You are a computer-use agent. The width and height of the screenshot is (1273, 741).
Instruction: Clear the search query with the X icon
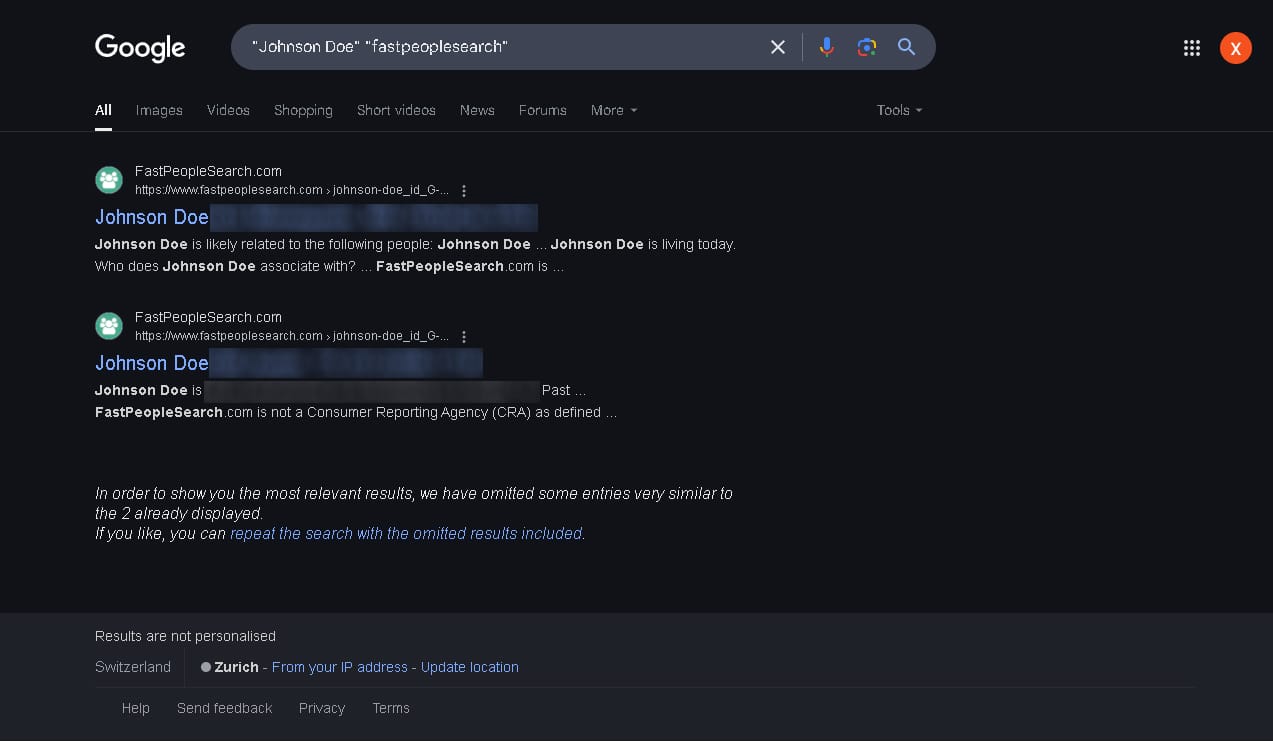pos(777,47)
